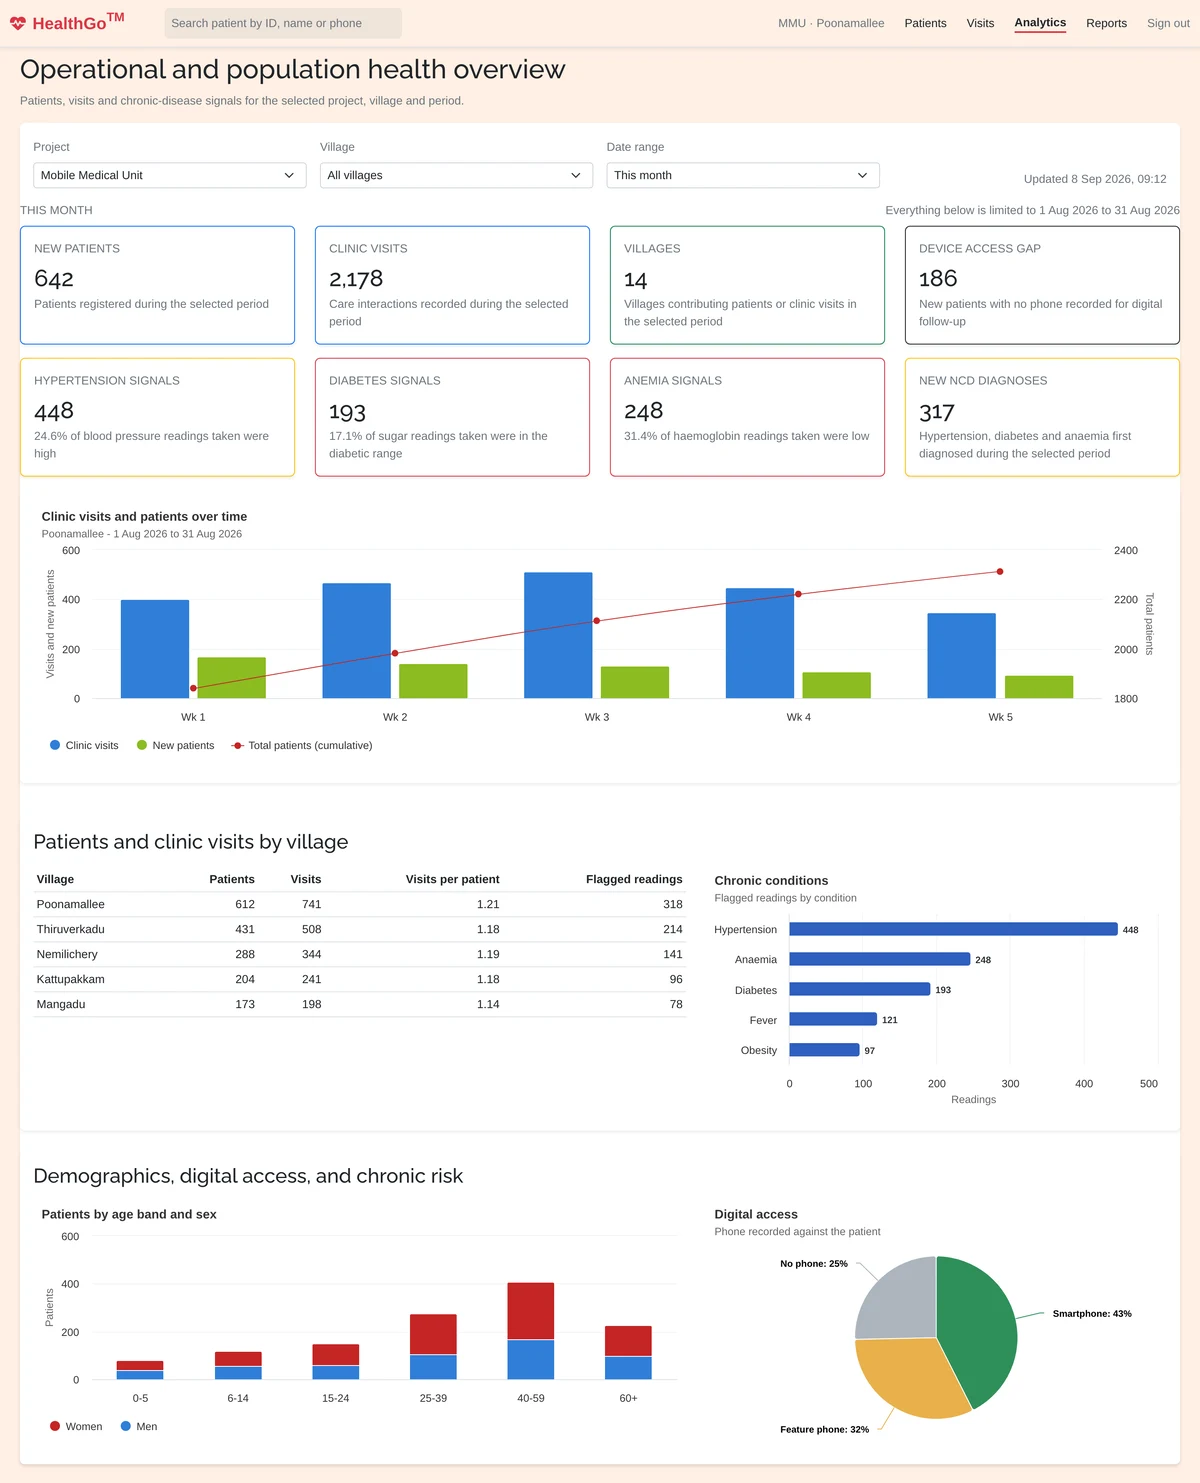Click the Anaemia bar labeled 248
The width and height of the screenshot is (1200, 1483).
pyautogui.click(x=880, y=959)
